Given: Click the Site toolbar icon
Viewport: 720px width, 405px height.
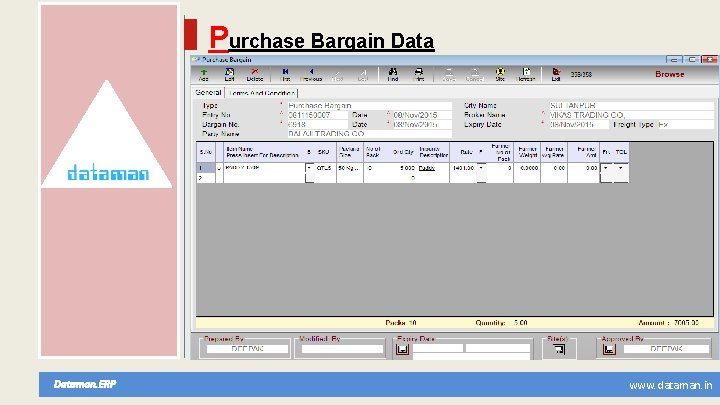Looking at the screenshot, I should click(x=500, y=74).
